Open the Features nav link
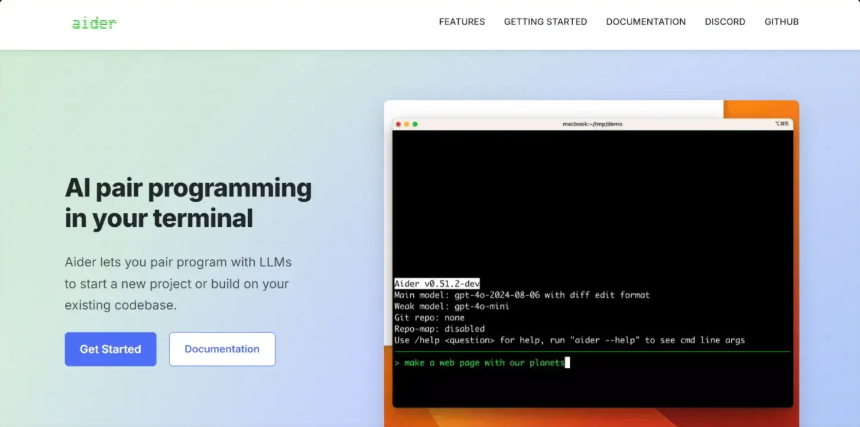 [461, 22]
